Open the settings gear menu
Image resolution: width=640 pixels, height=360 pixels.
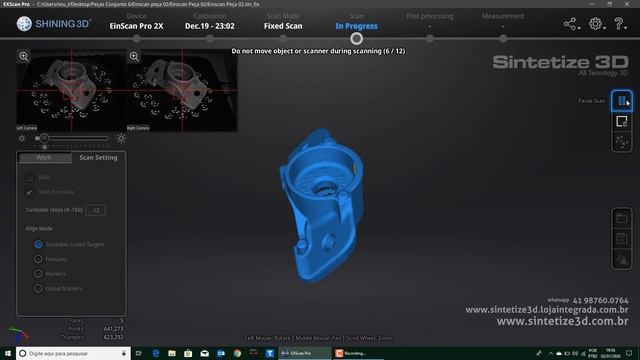(596, 24)
